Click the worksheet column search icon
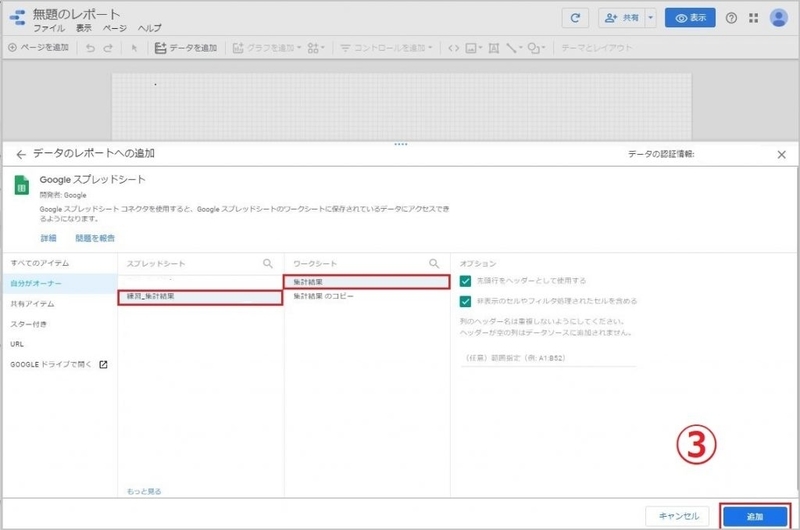This screenshot has height=530, width=800. [x=434, y=263]
